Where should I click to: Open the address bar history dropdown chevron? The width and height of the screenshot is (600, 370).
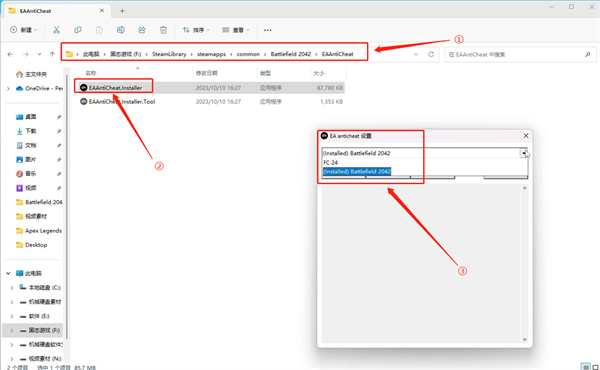coord(416,54)
